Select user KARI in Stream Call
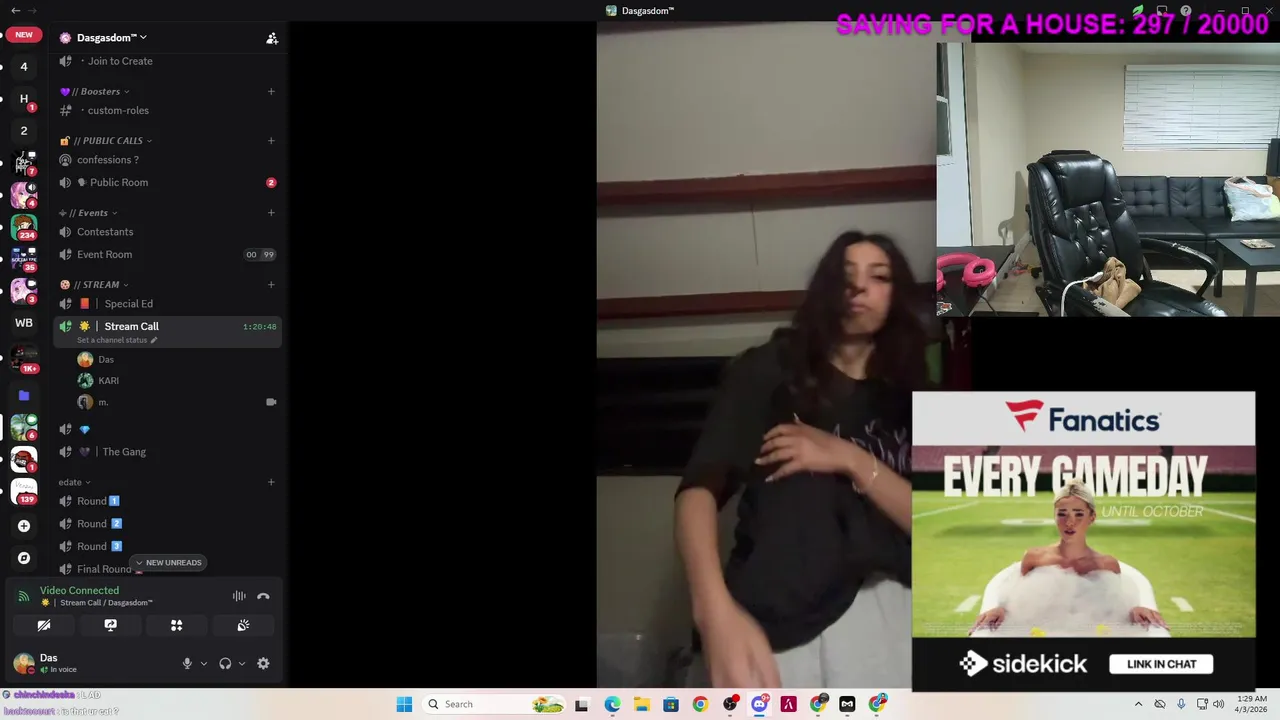Viewport: 1280px width, 720px height. pyautogui.click(x=108, y=381)
